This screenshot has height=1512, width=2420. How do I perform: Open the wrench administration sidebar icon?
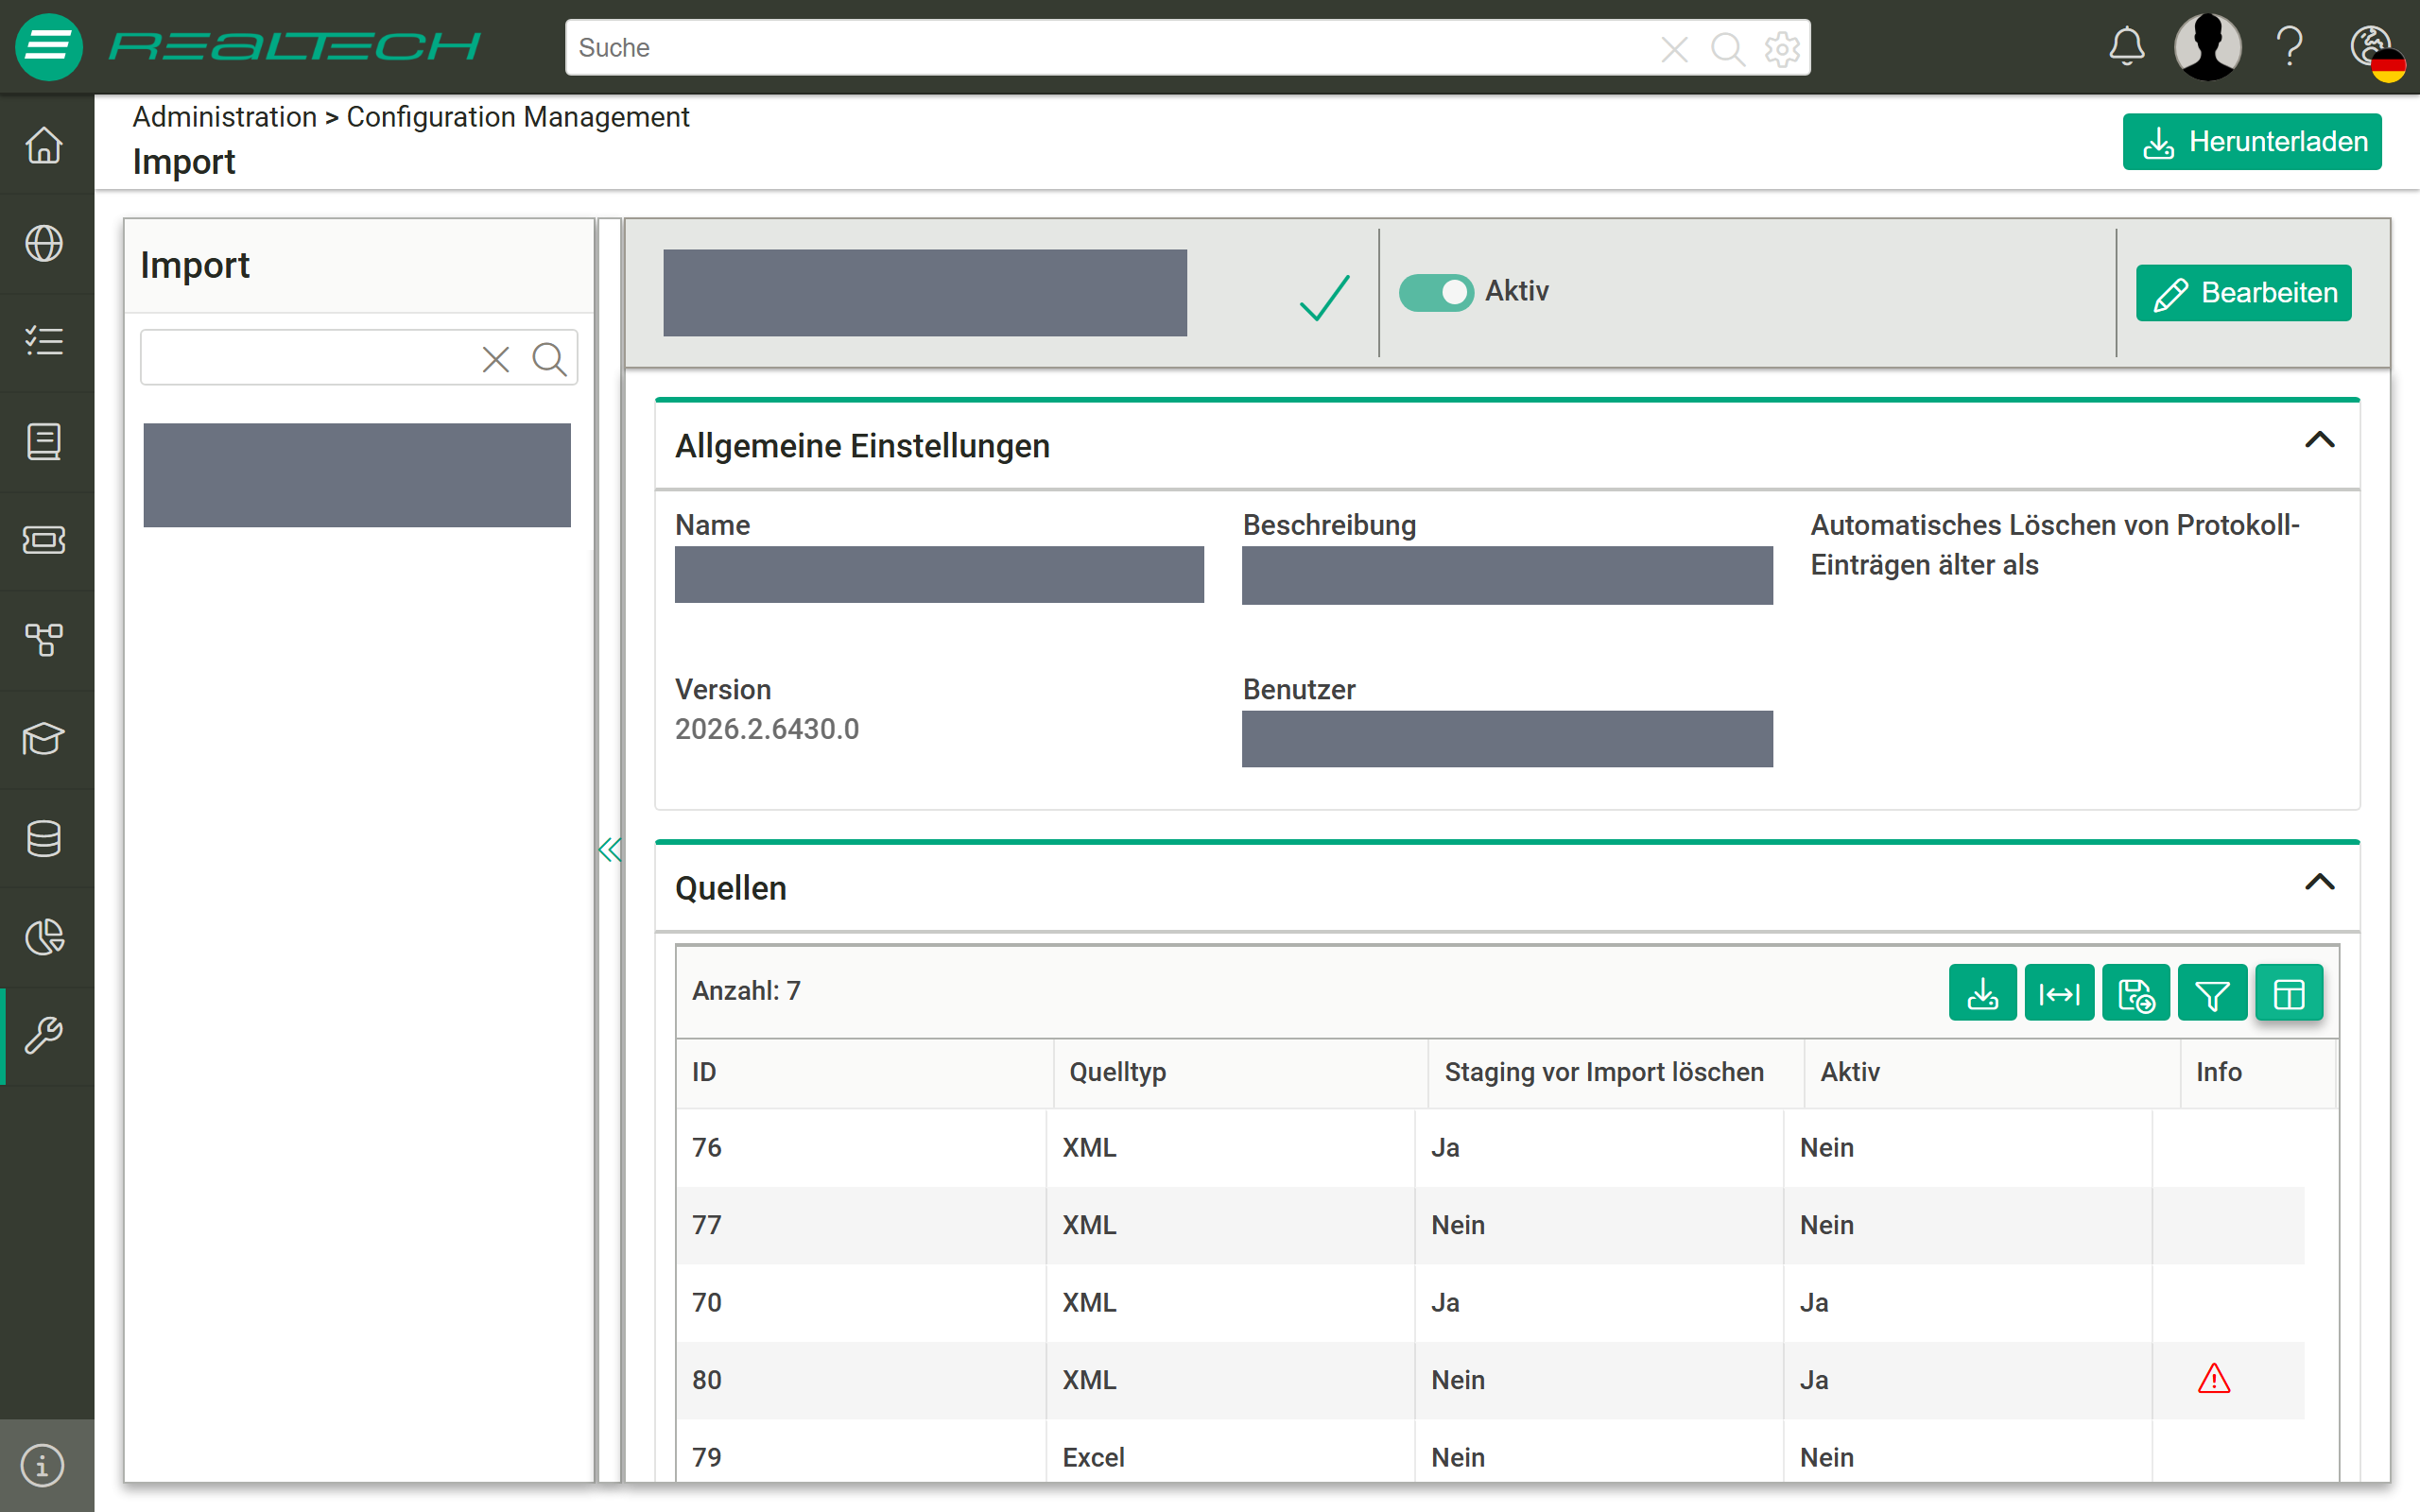[44, 1036]
